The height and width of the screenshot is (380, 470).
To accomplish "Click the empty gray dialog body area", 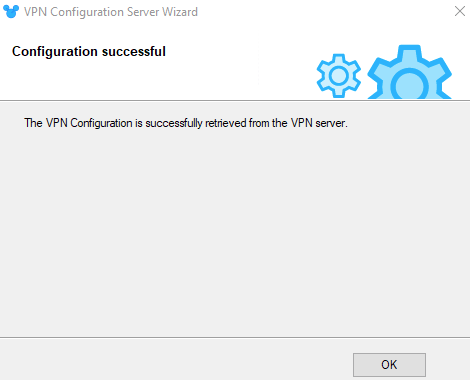I will (235, 233).
